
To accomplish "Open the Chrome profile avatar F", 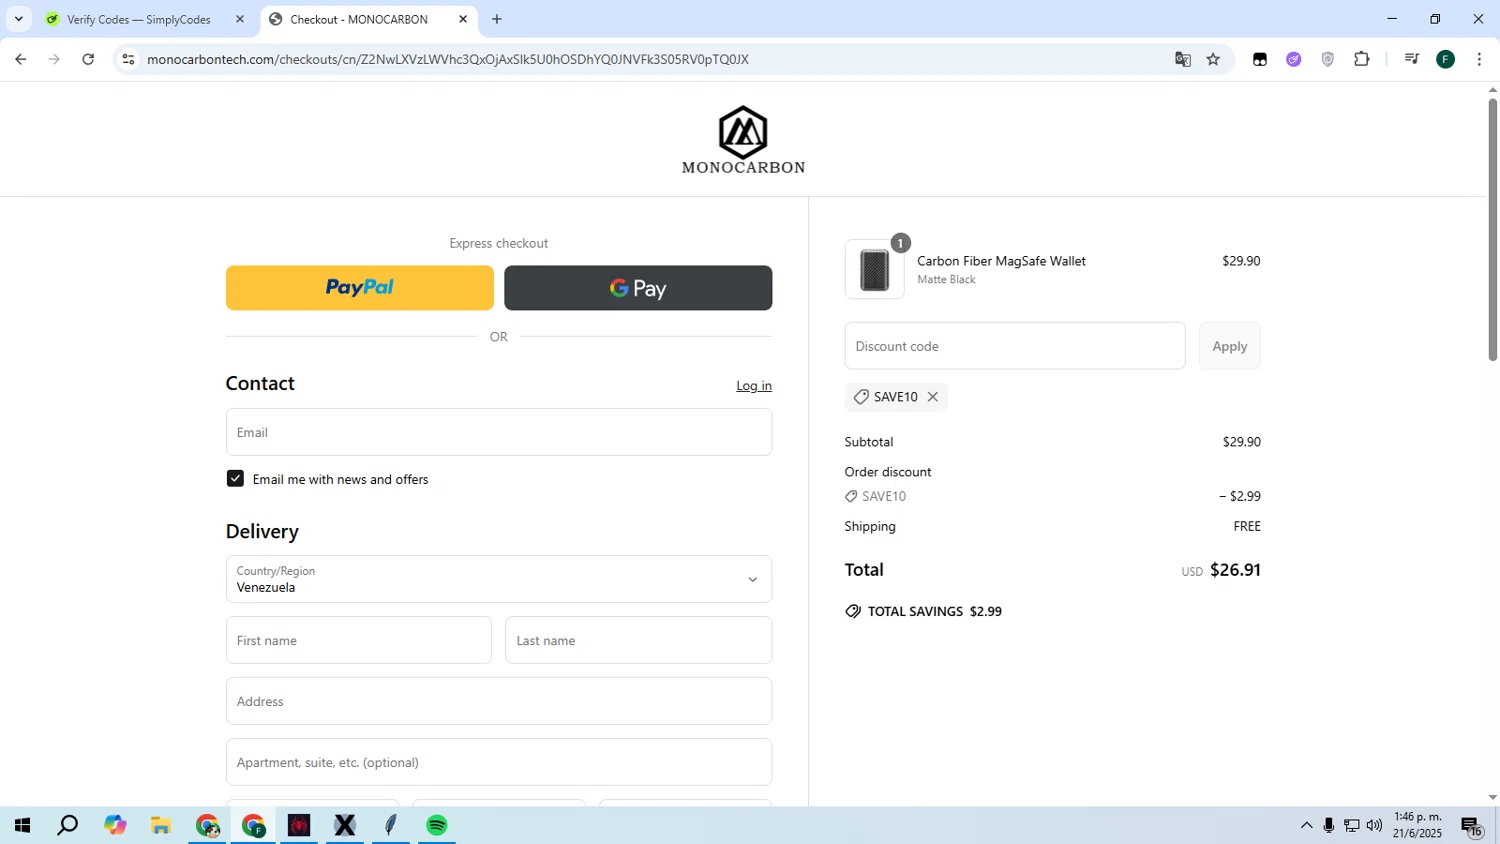I will [1446, 59].
